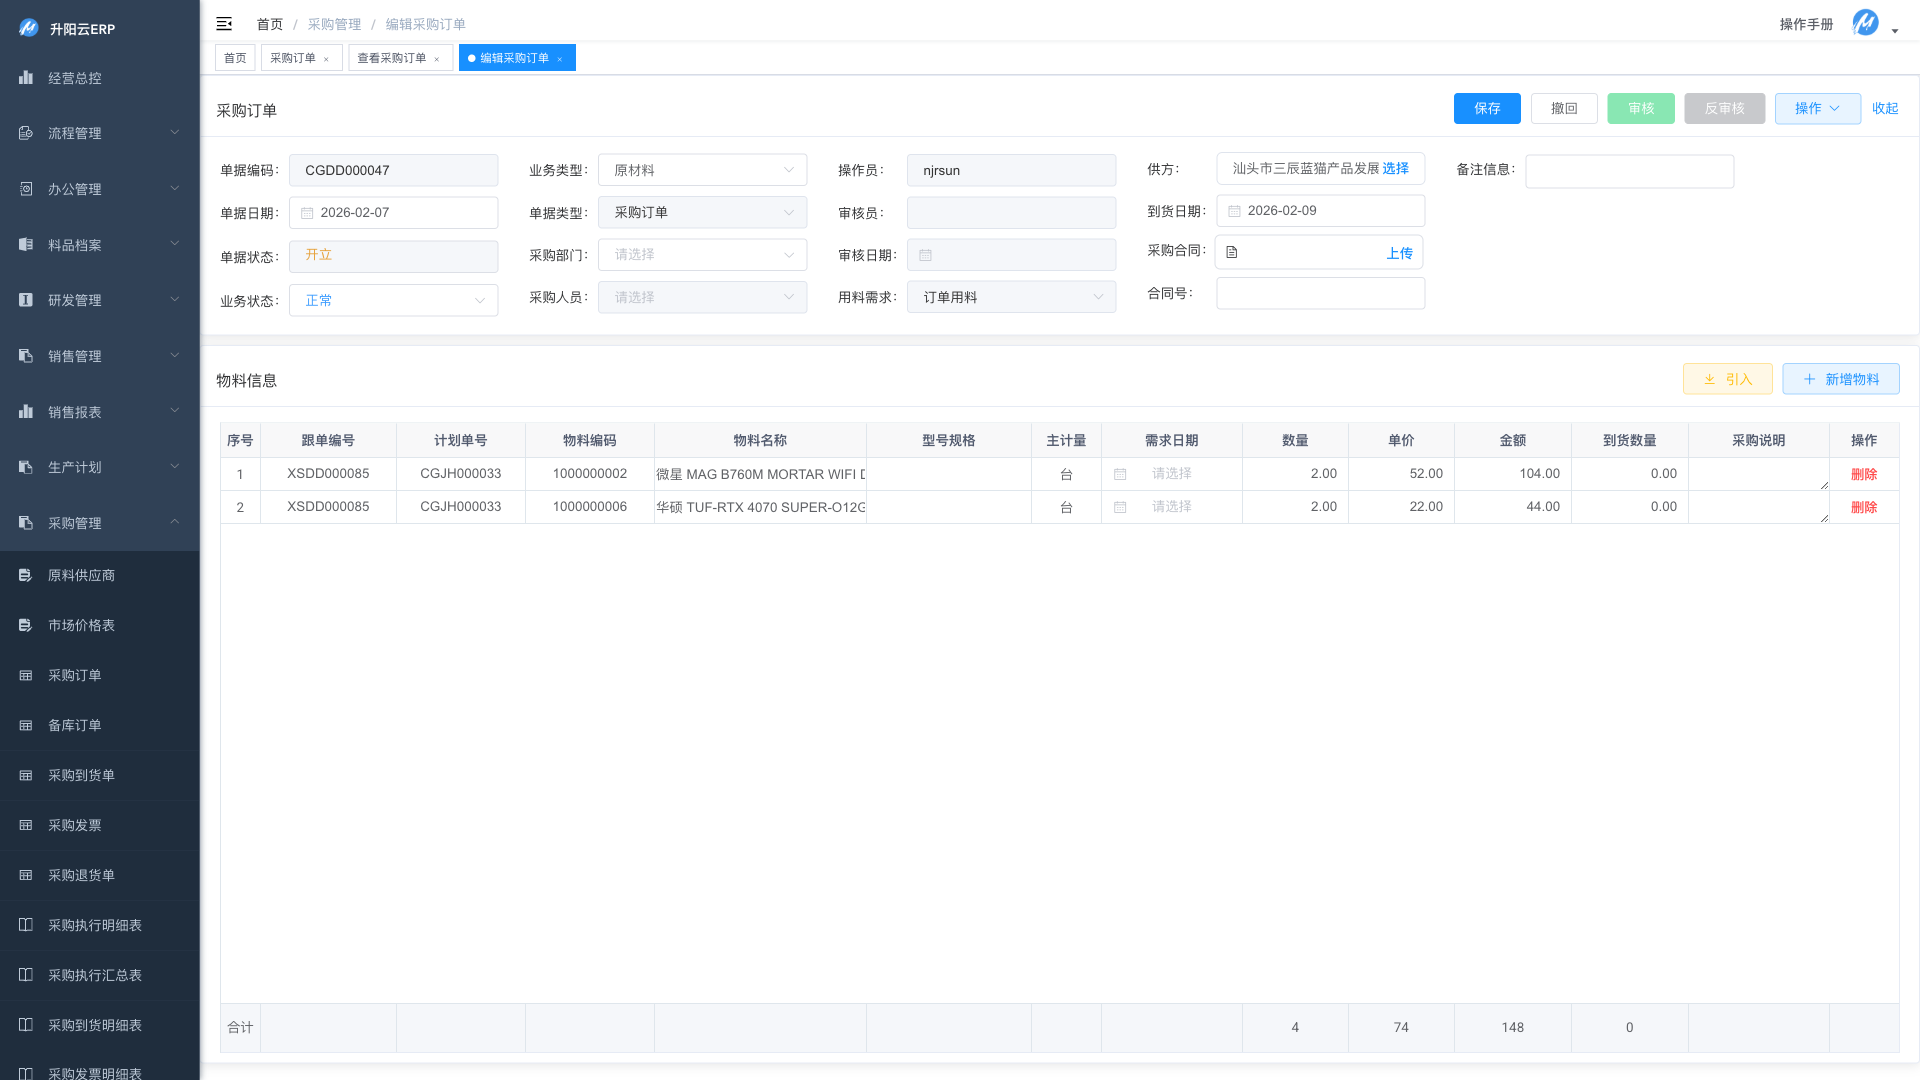Delete row 2 with the 删除 link
Image resolution: width=1920 pixels, height=1080 pixels.
[x=1863, y=507]
